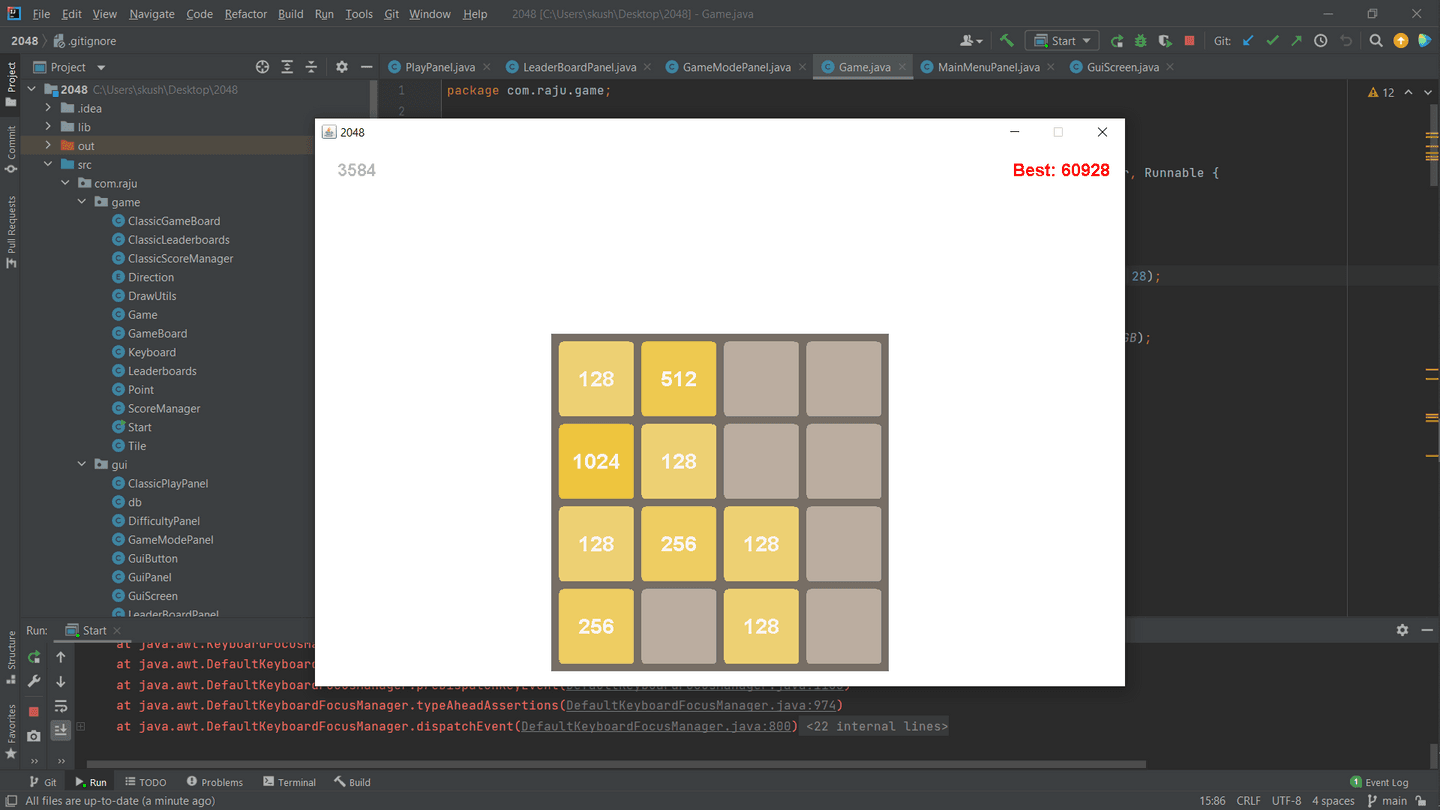1440x810 pixels.
Task: Select opened file locate target icon
Action: pos(262,67)
